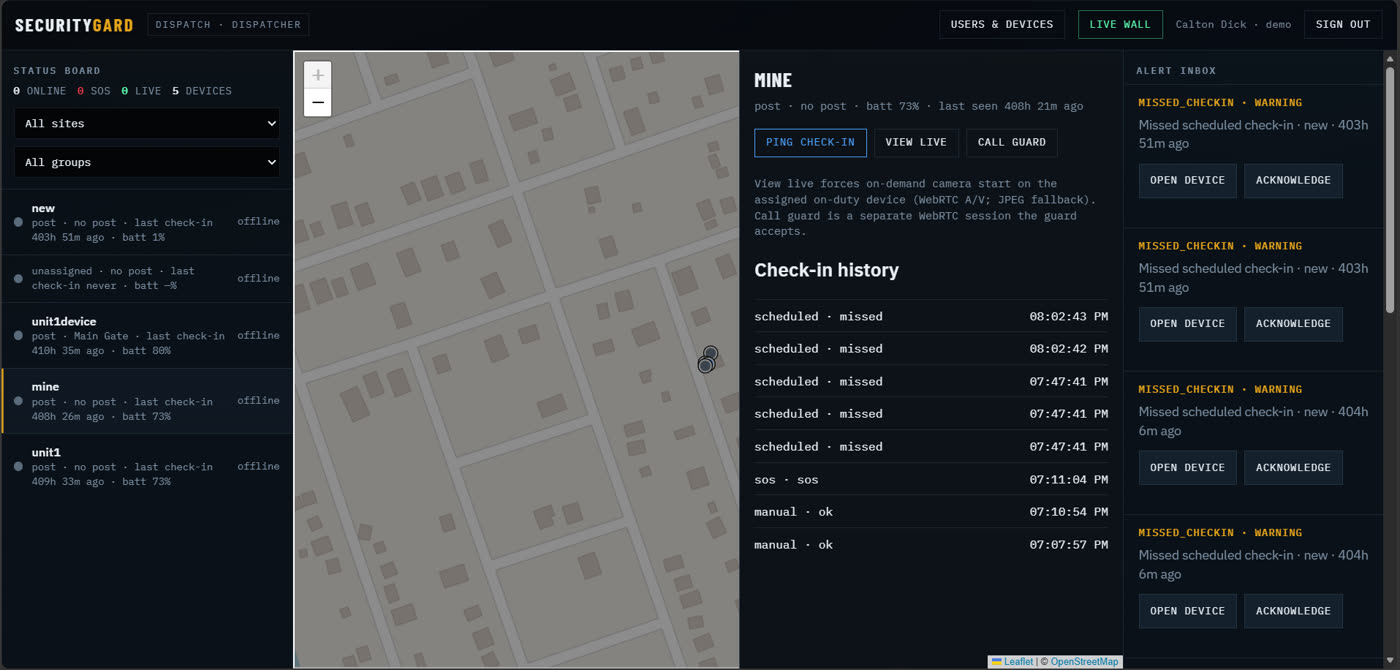Send a Ping Check-in to device

click(810, 142)
